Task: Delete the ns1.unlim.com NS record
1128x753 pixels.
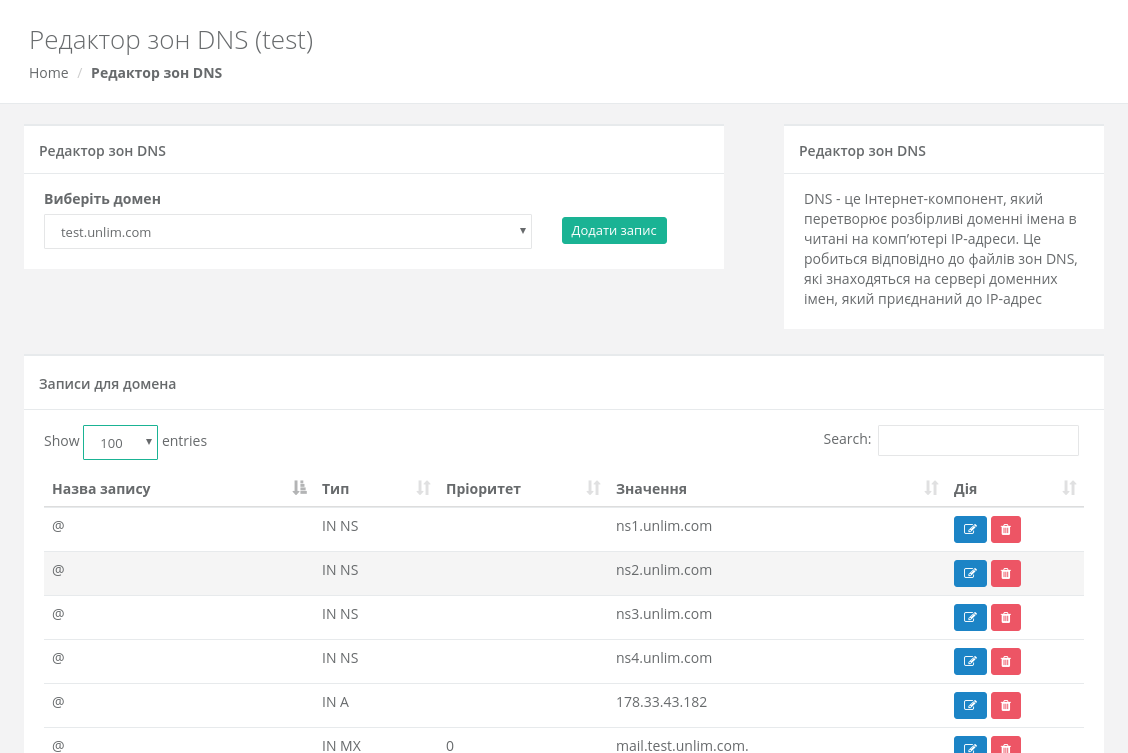Action: pyautogui.click(x=1005, y=530)
